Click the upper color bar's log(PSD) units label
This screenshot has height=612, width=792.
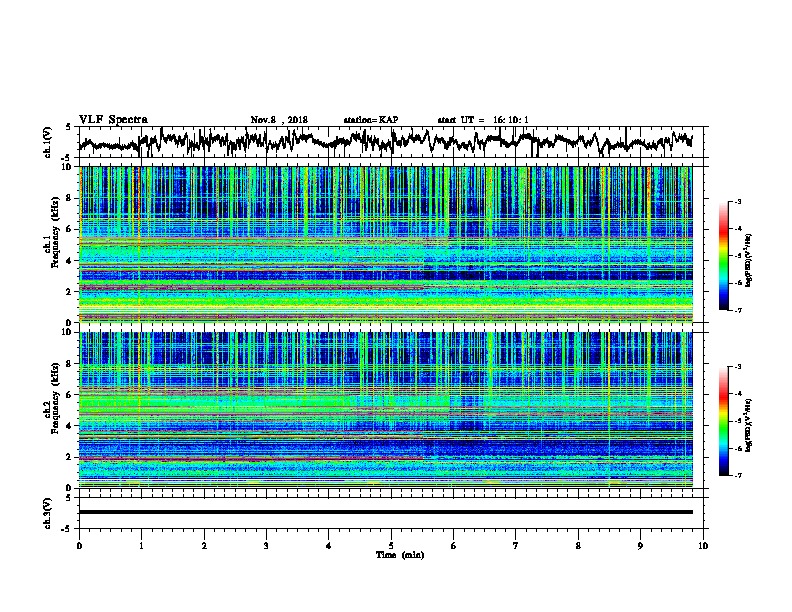click(749, 261)
